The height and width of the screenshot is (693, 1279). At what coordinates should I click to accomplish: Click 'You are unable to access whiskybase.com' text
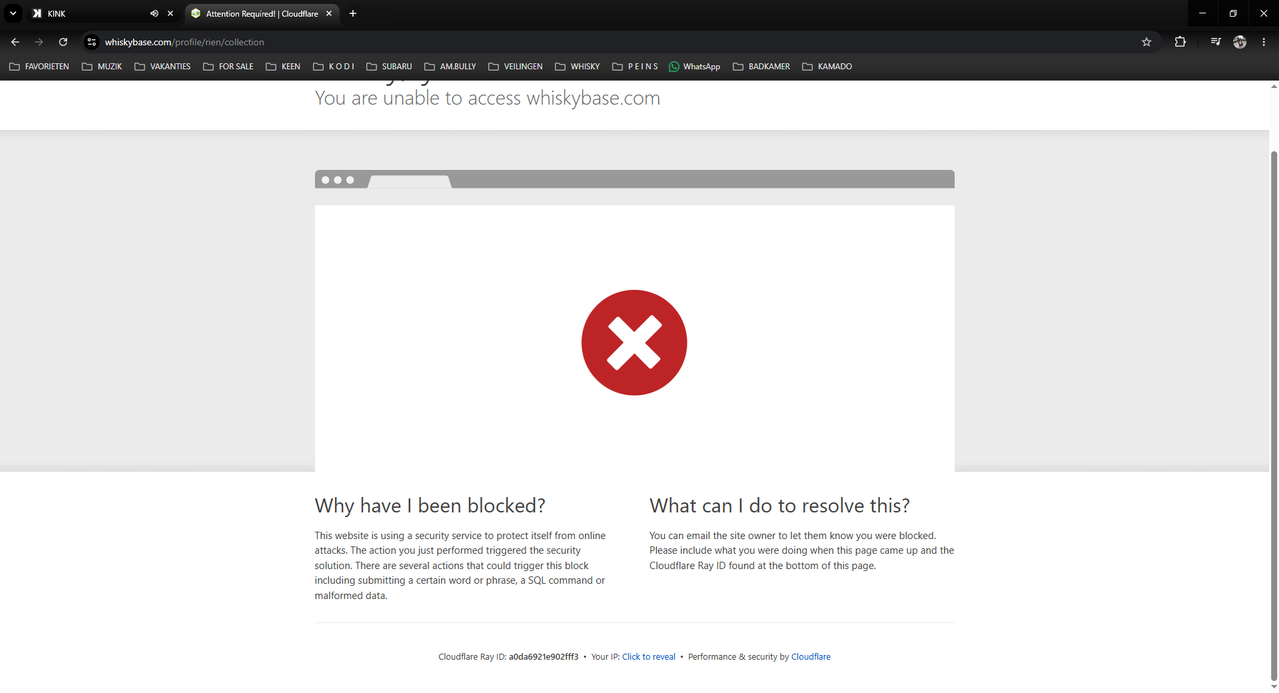[x=488, y=98]
